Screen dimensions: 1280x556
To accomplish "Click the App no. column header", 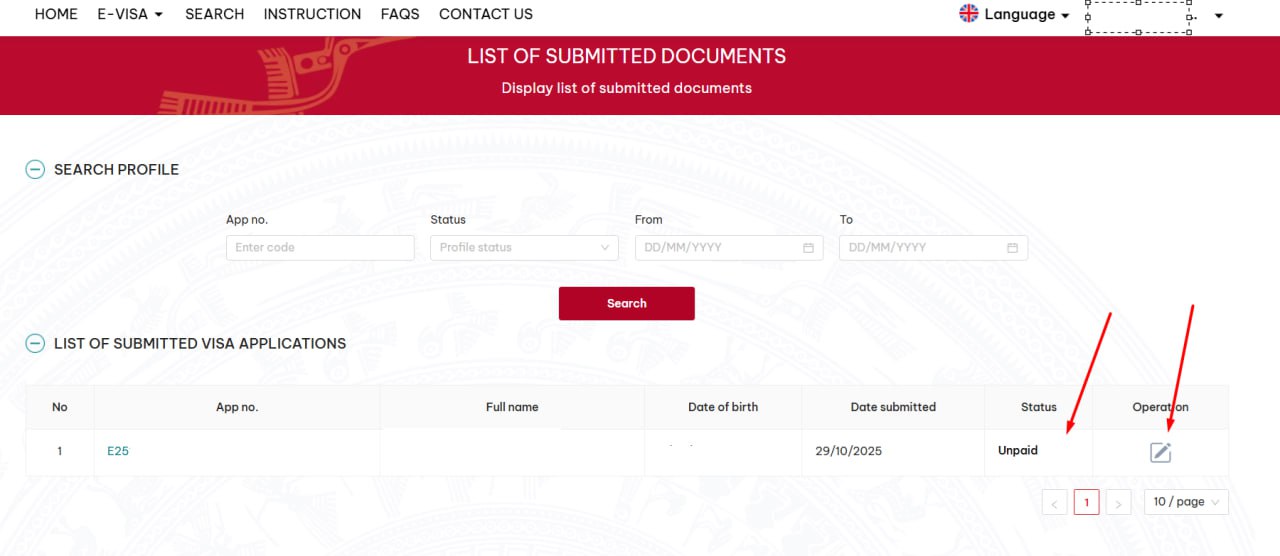I will click(237, 407).
